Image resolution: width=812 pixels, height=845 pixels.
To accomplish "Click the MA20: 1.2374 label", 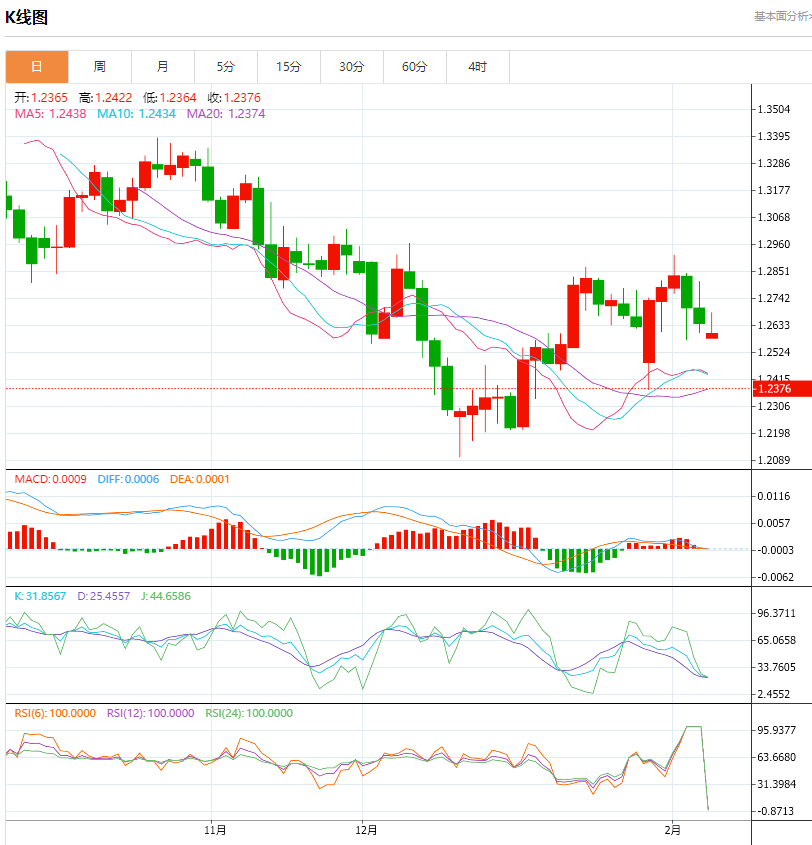I will tap(226, 114).
